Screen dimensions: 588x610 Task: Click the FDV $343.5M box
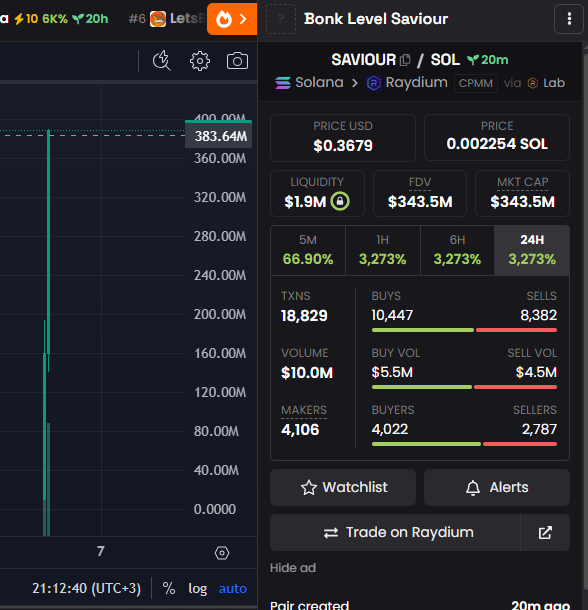(420, 193)
